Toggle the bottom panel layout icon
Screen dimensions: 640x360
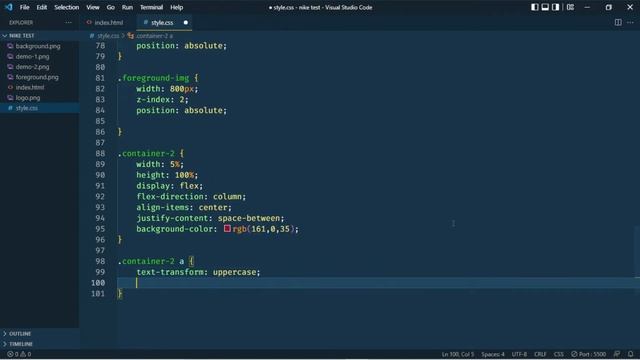(x=545, y=7)
